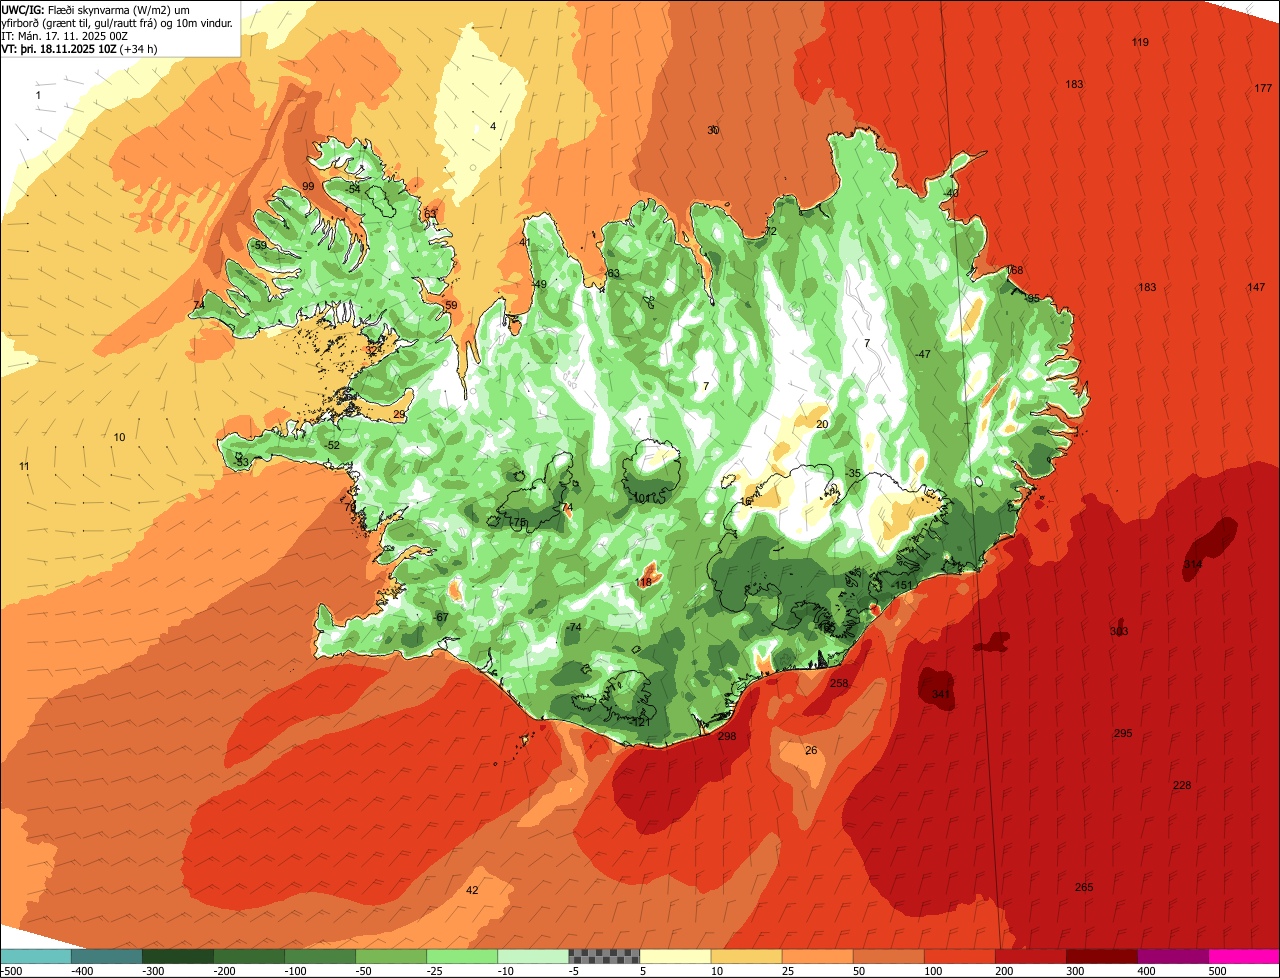Click the flux value 4 in the pale area
The height and width of the screenshot is (978, 1280).
pos(493,126)
